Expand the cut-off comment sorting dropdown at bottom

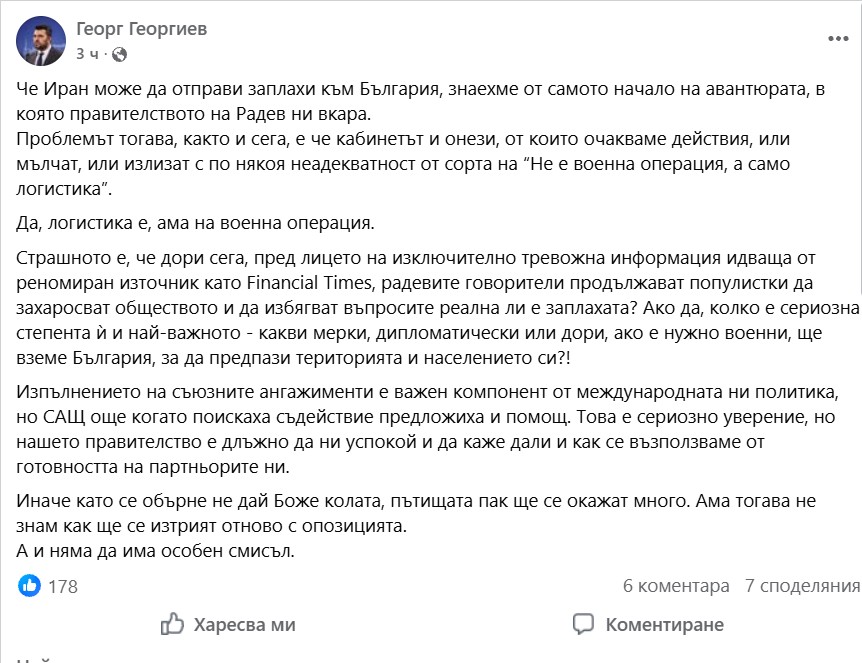(34, 660)
